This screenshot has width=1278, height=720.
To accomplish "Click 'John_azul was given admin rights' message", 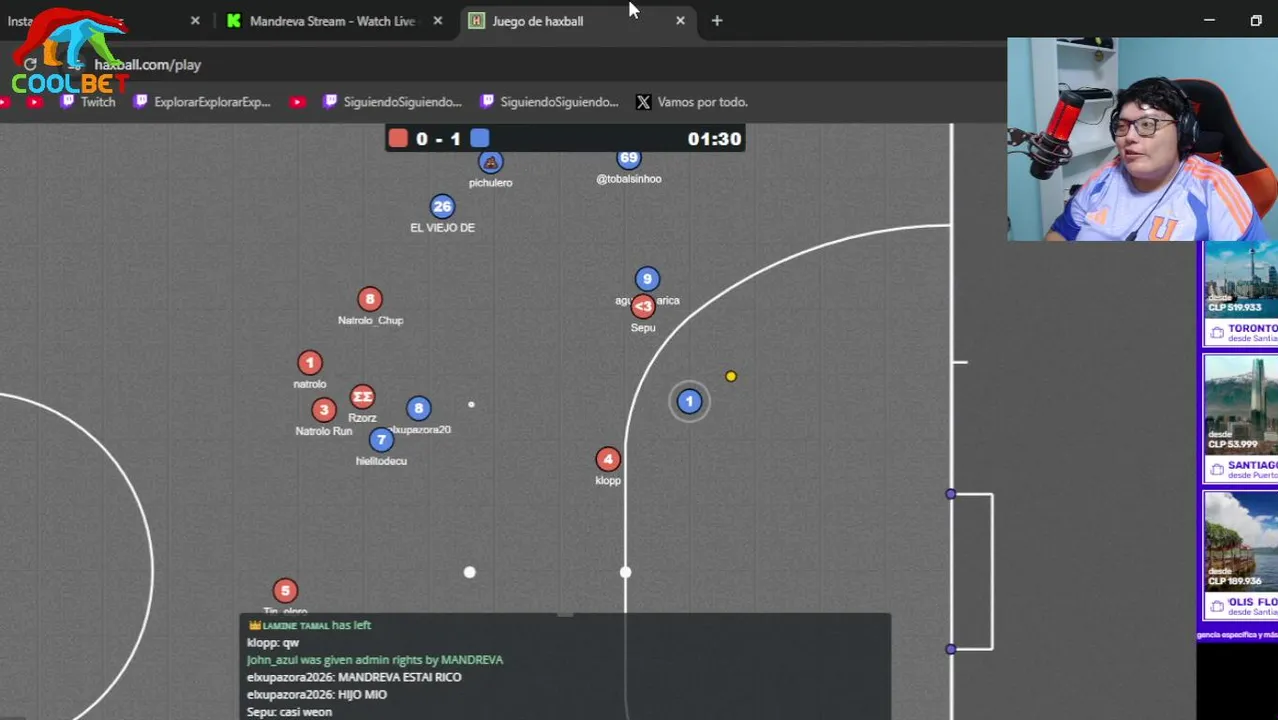I will pyautogui.click(x=375, y=660).
